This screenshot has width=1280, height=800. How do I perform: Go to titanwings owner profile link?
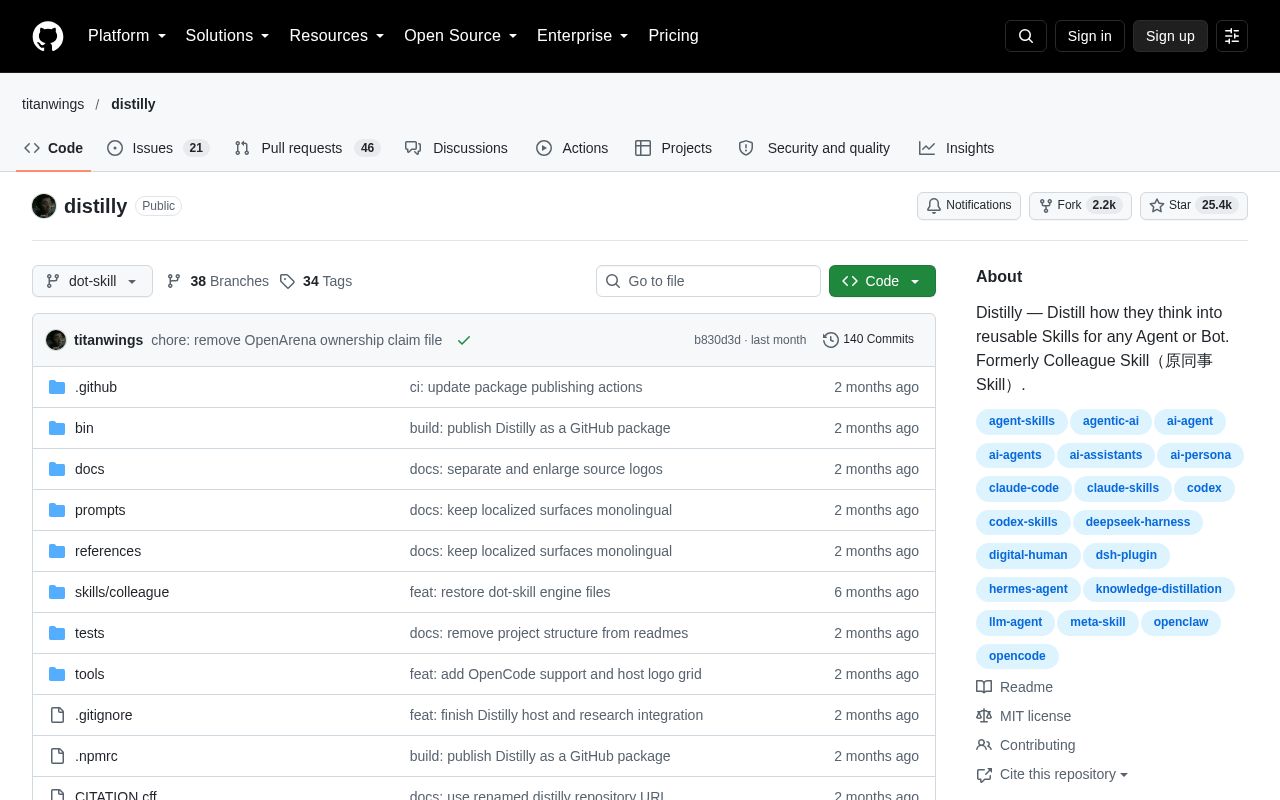tap(53, 104)
